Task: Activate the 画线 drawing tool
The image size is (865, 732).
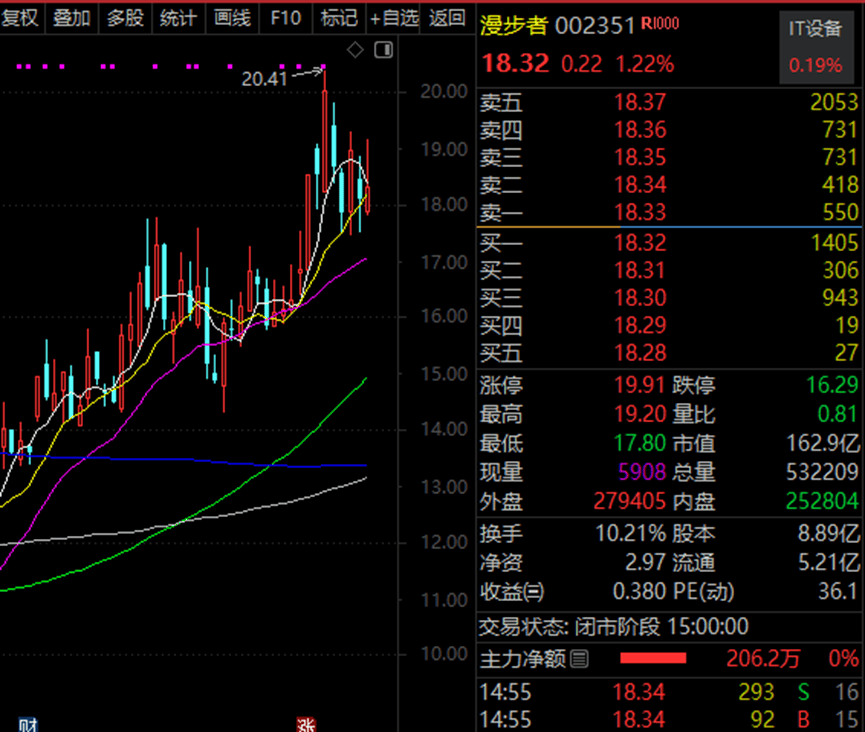Action: coord(232,18)
